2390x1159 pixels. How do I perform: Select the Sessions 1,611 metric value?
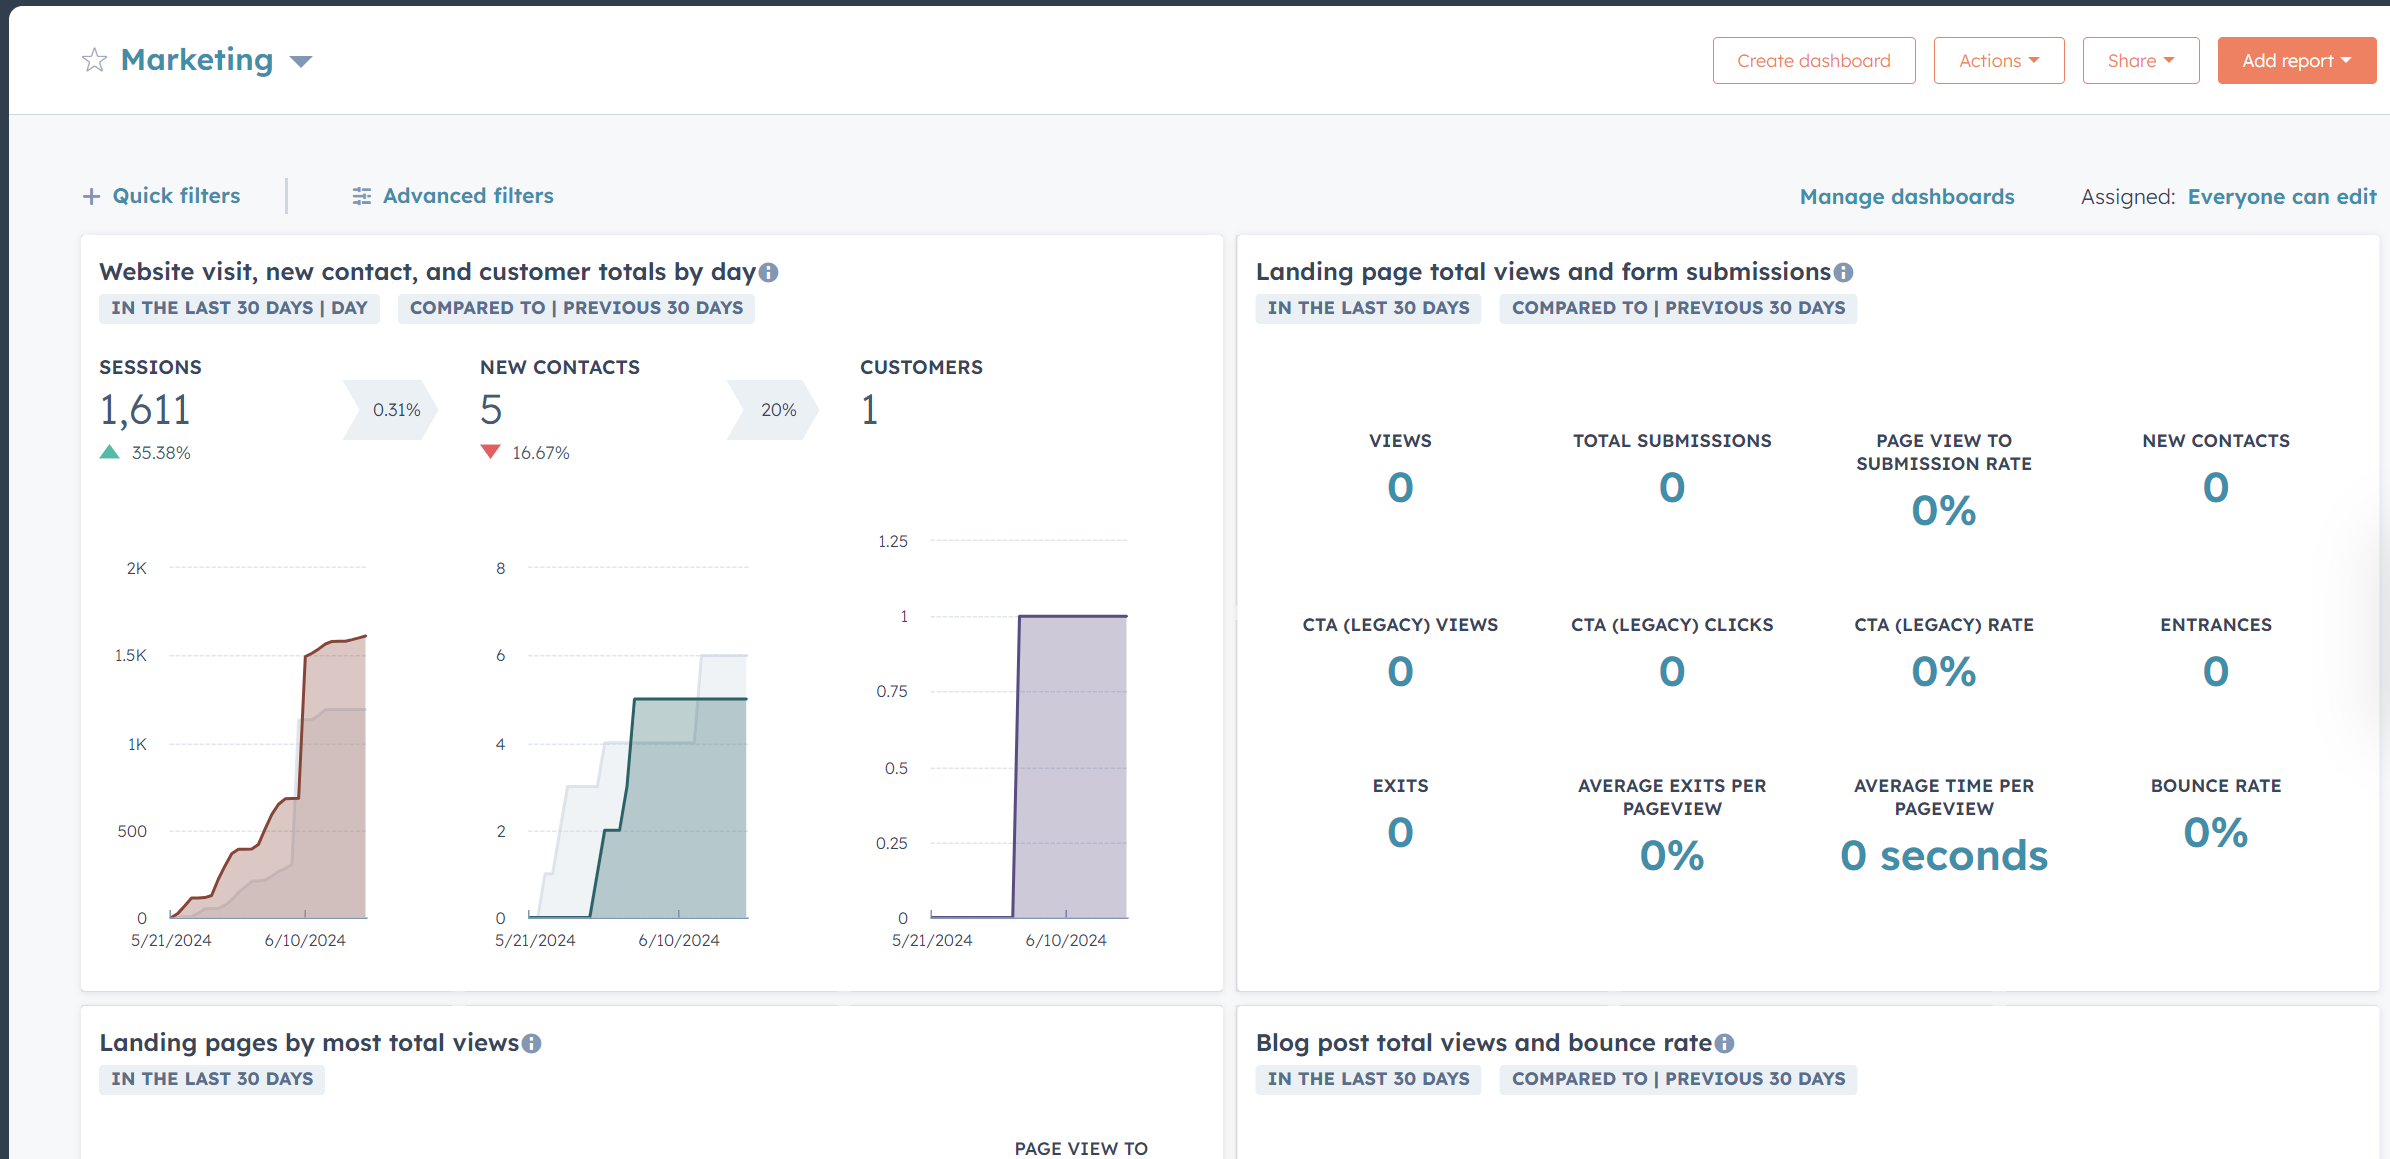point(145,410)
